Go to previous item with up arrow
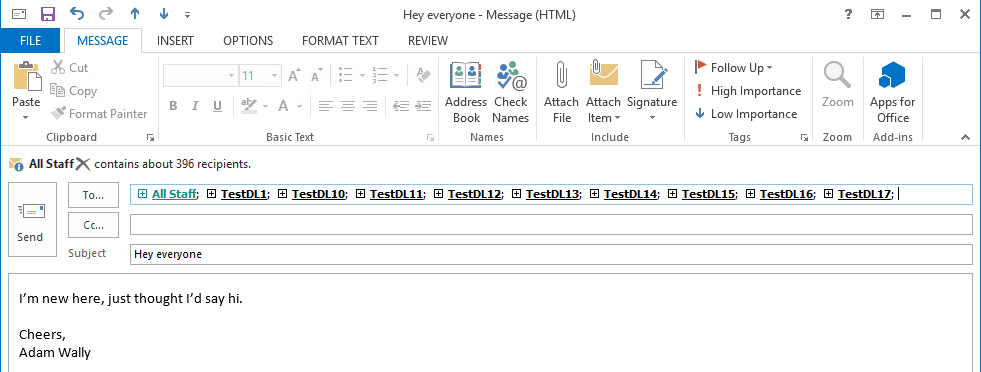Viewport: 981px width, 372px height. pyautogui.click(x=135, y=14)
